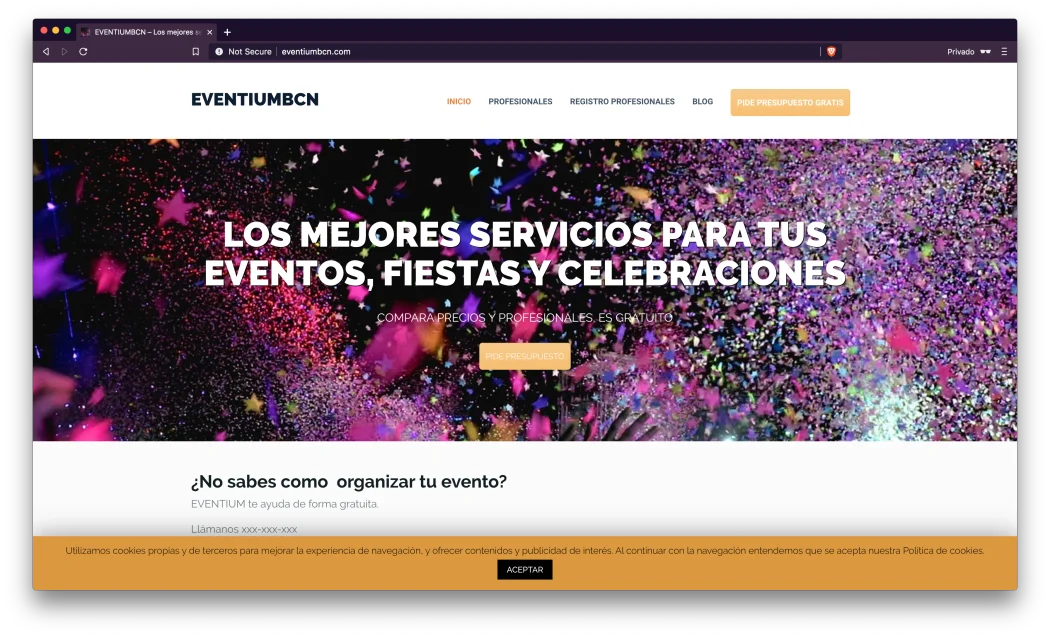Click the Brave Shields icon in the address bar
Image resolution: width=1050 pixels, height=637 pixels.
point(831,51)
